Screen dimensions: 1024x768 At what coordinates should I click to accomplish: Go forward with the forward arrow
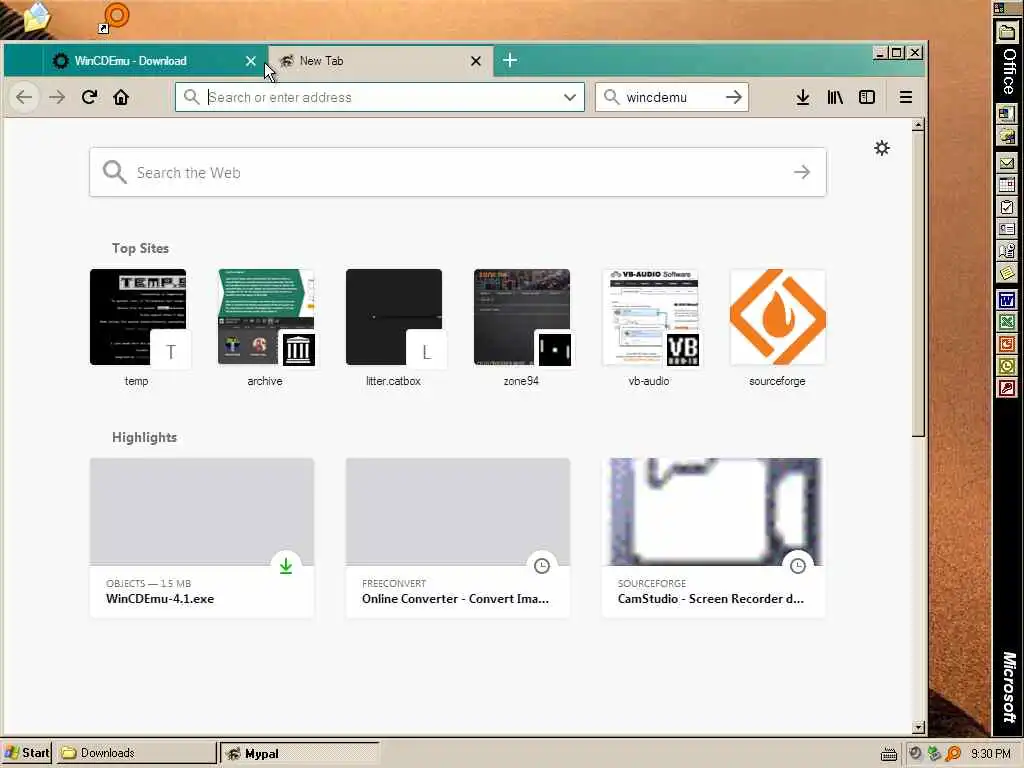click(x=57, y=97)
